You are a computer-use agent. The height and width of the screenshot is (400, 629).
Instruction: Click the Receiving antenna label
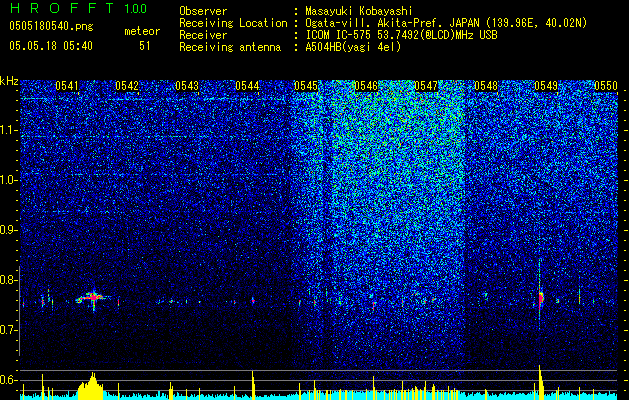pos(230,47)
